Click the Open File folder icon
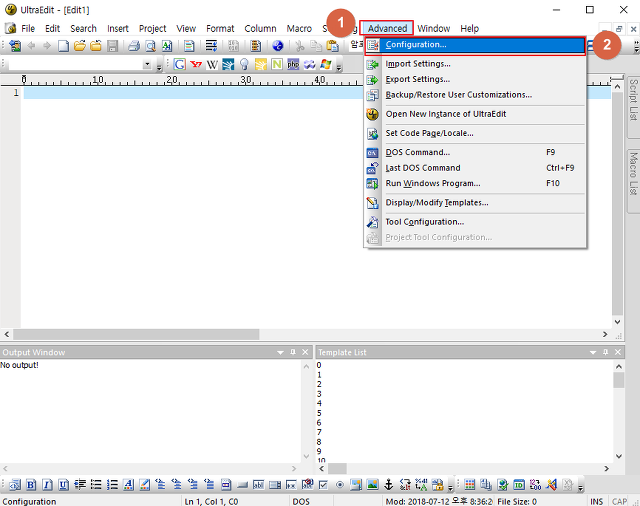 tap(80, 46)
